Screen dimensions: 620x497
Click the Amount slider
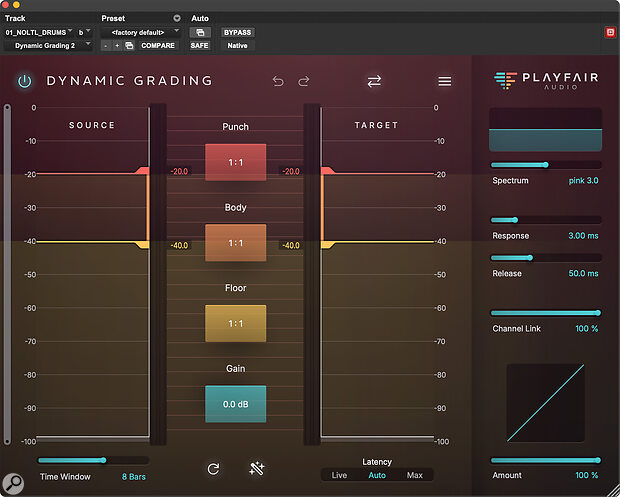546,460
